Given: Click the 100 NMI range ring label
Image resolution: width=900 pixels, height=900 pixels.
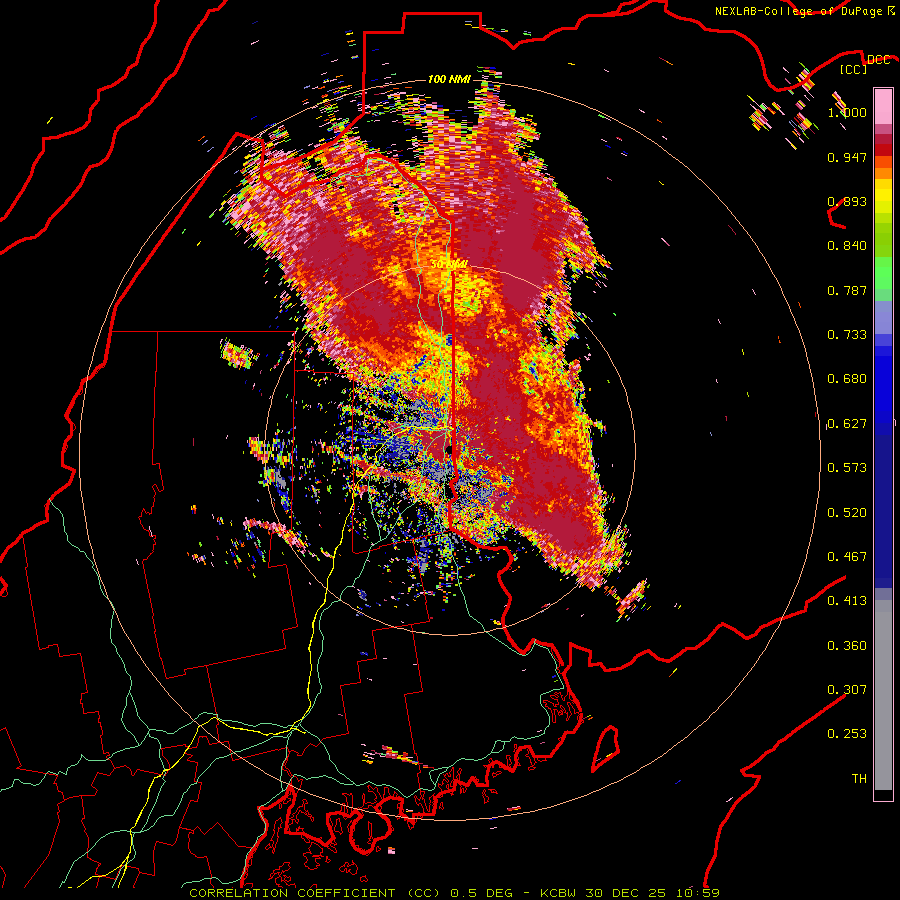Looking at the screenshot, I should point(449,79).
